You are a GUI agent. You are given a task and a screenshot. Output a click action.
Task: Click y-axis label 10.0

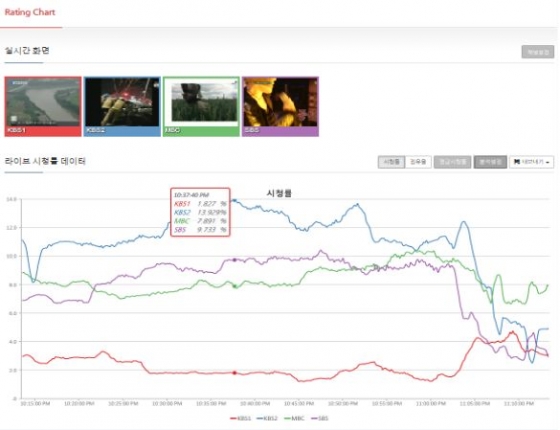[11, 256]
